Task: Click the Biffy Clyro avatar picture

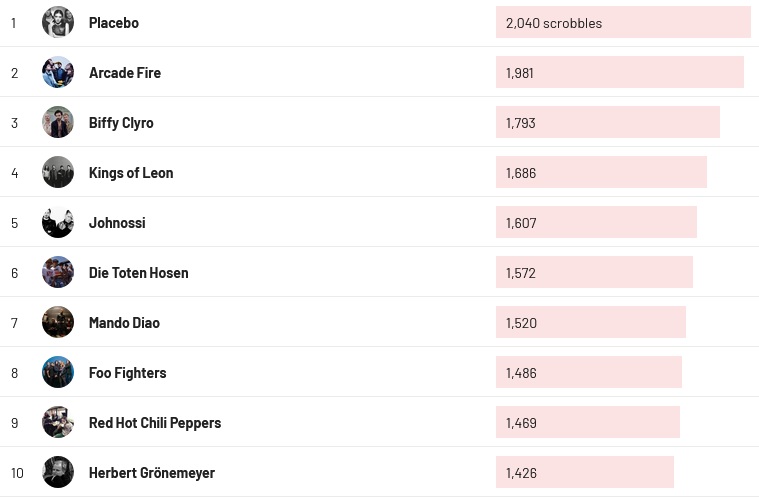Action: (x=58, y=122)
